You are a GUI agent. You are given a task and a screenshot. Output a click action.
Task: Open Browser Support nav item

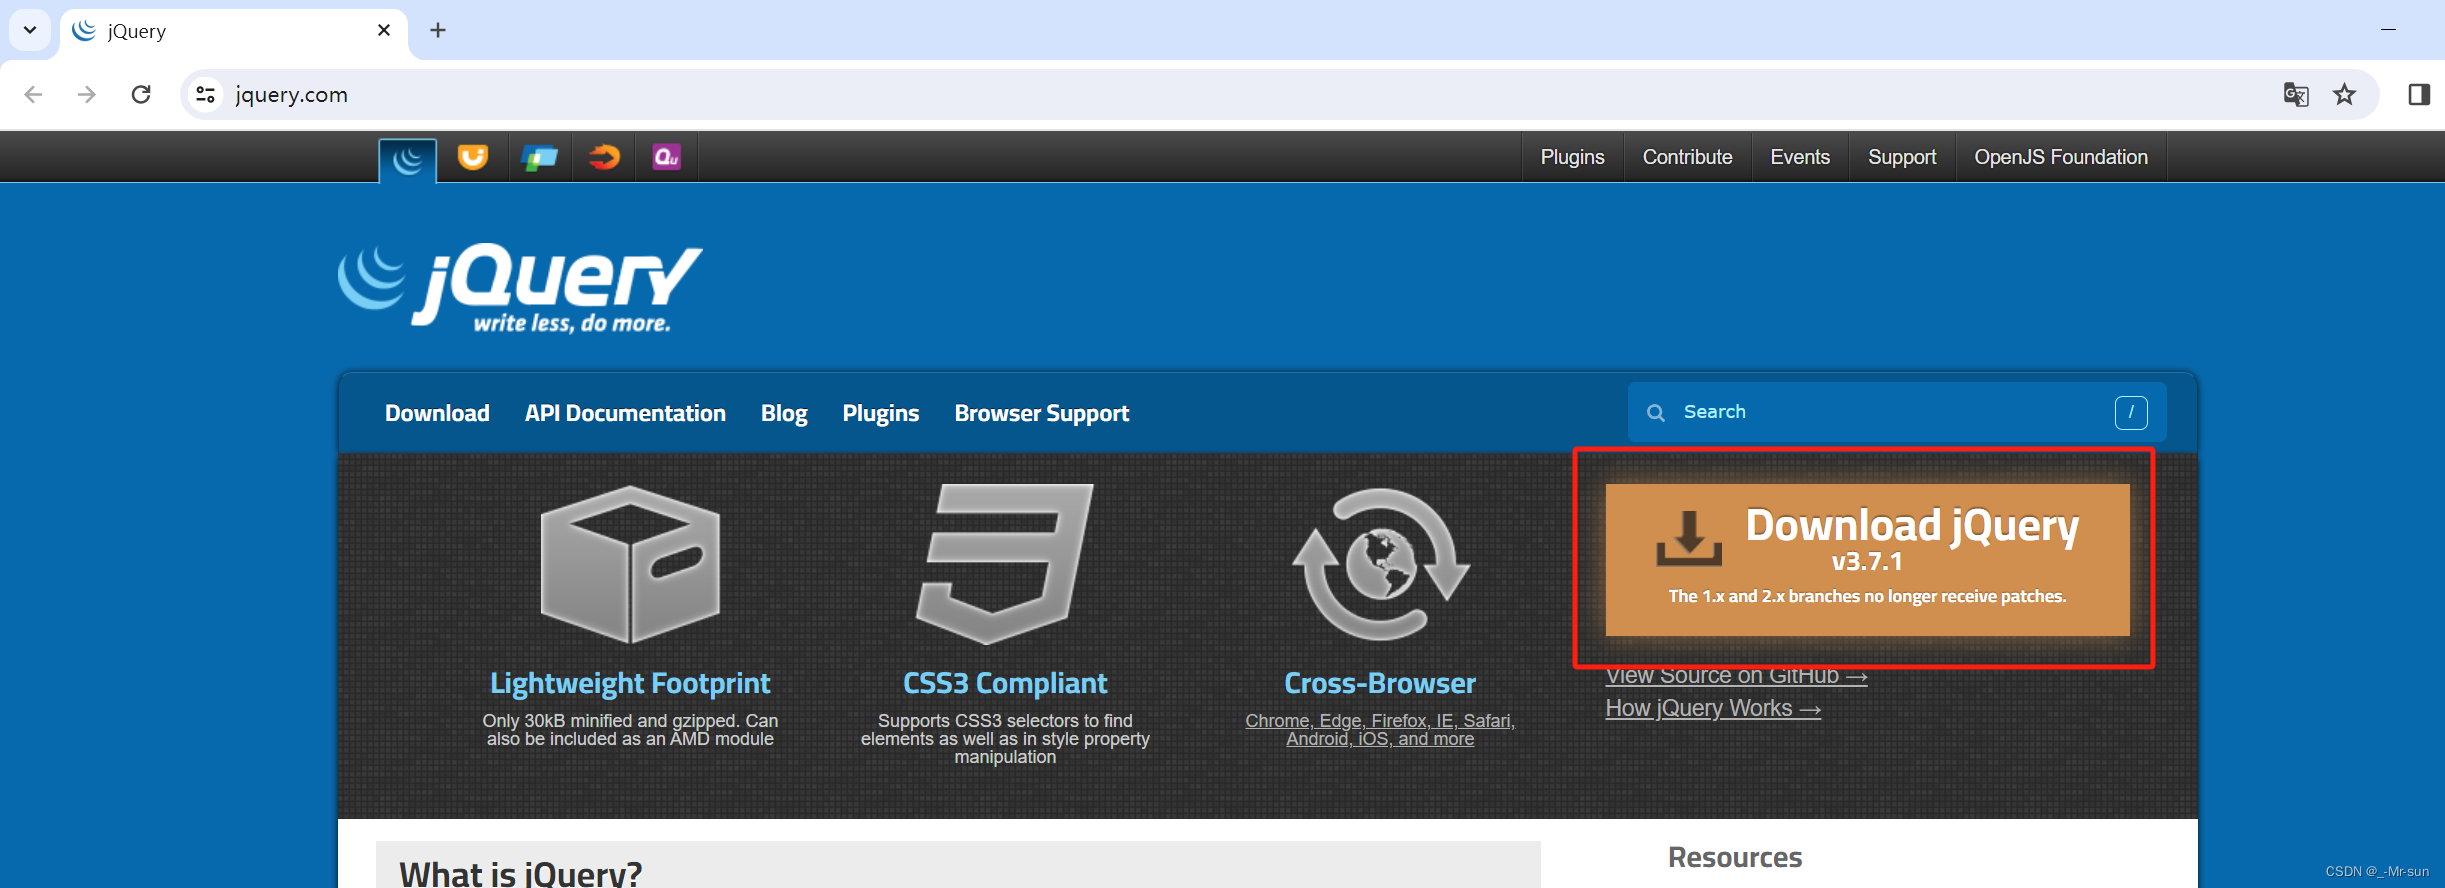point(1041,413)
